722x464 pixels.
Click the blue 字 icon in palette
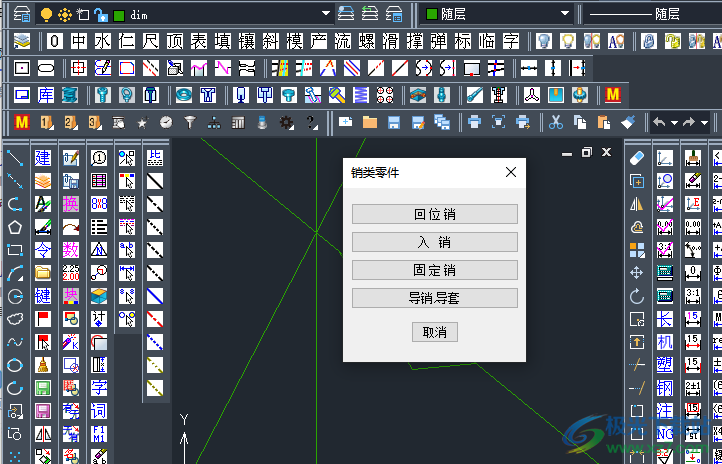(x=99, y=388)
